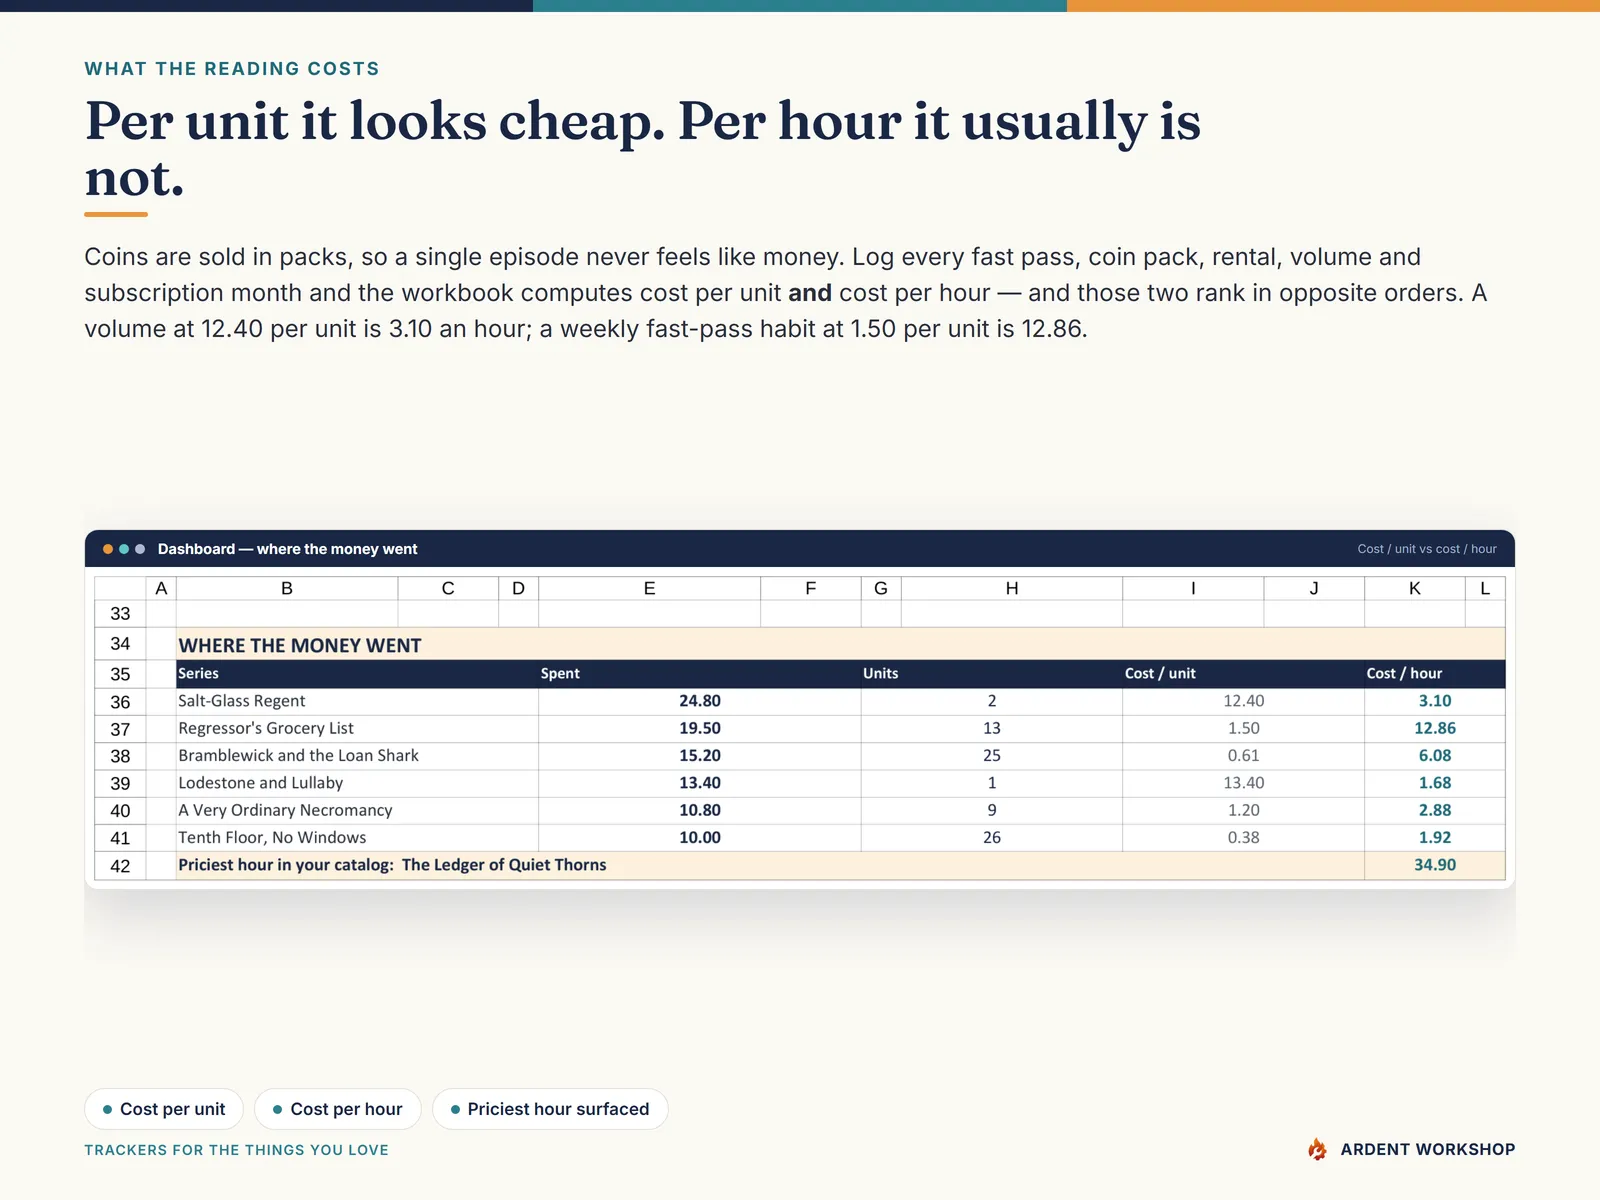Image resolution: width=1600 pixels, height=1200 pixels.
Task: Click the cost per unit value 12.40
Action: tap(1244, 701)
